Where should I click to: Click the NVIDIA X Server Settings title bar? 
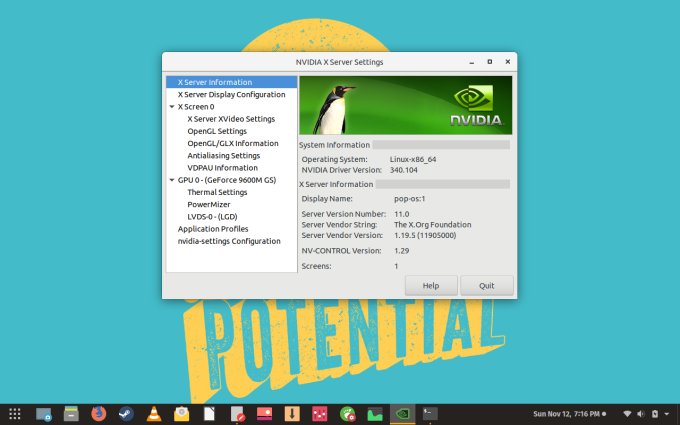tap(339, 62)
